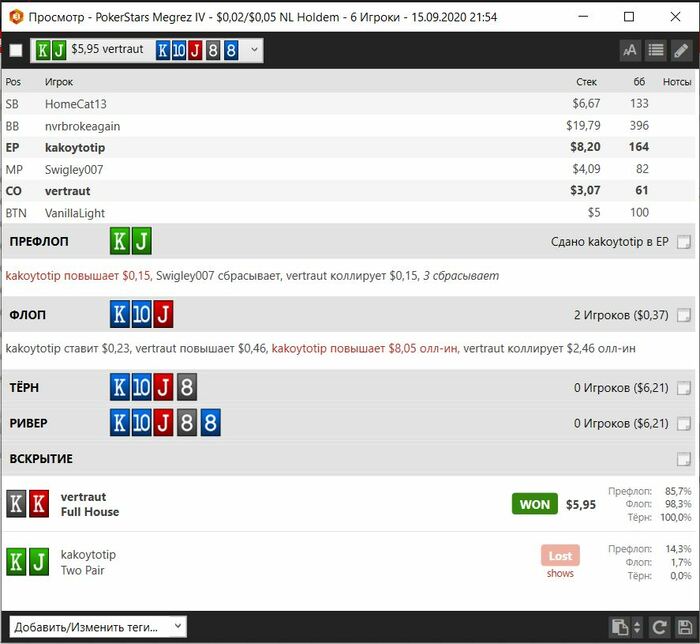Click the pencil edit note icon
Image resolution: width=700 pixels, height=644 pixels.
(681, 50)
